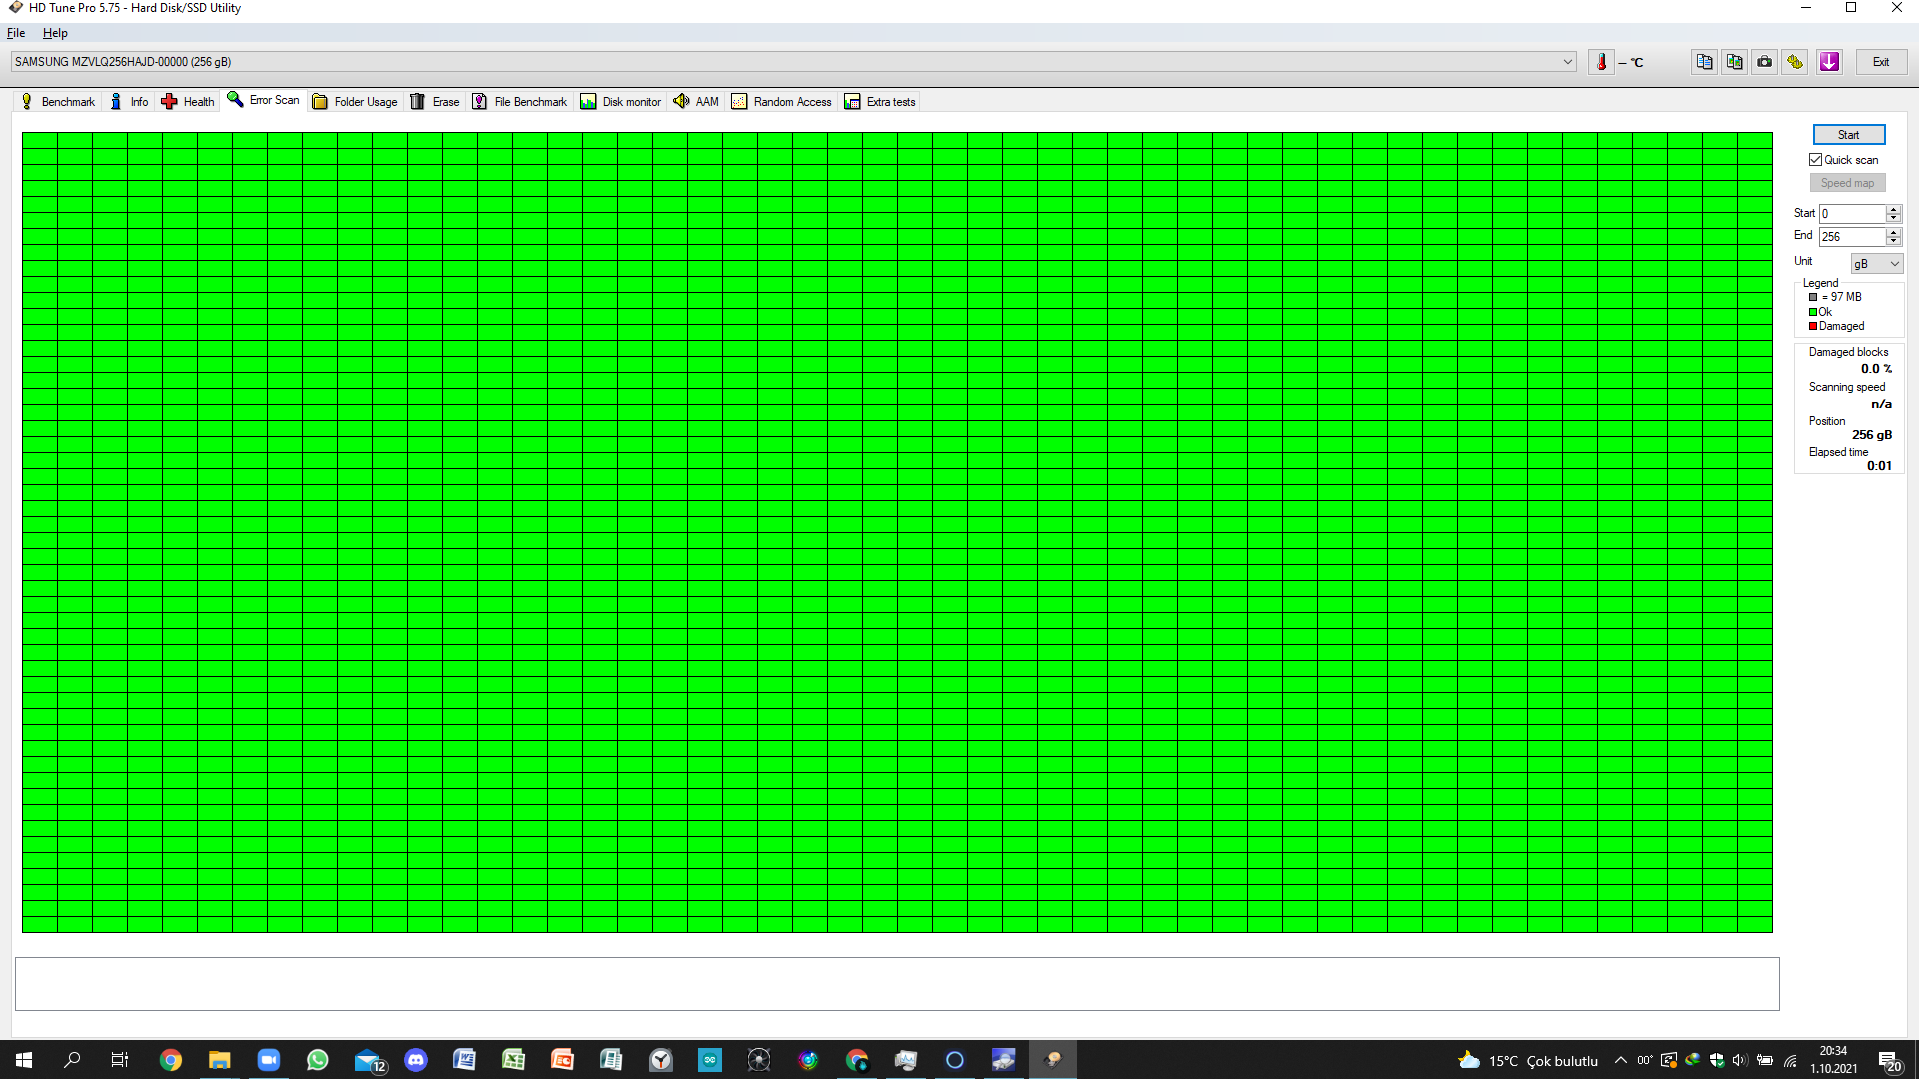Copy text results to clipboard
This screenshot has width=1919, height=1079.
point(1705,62)
